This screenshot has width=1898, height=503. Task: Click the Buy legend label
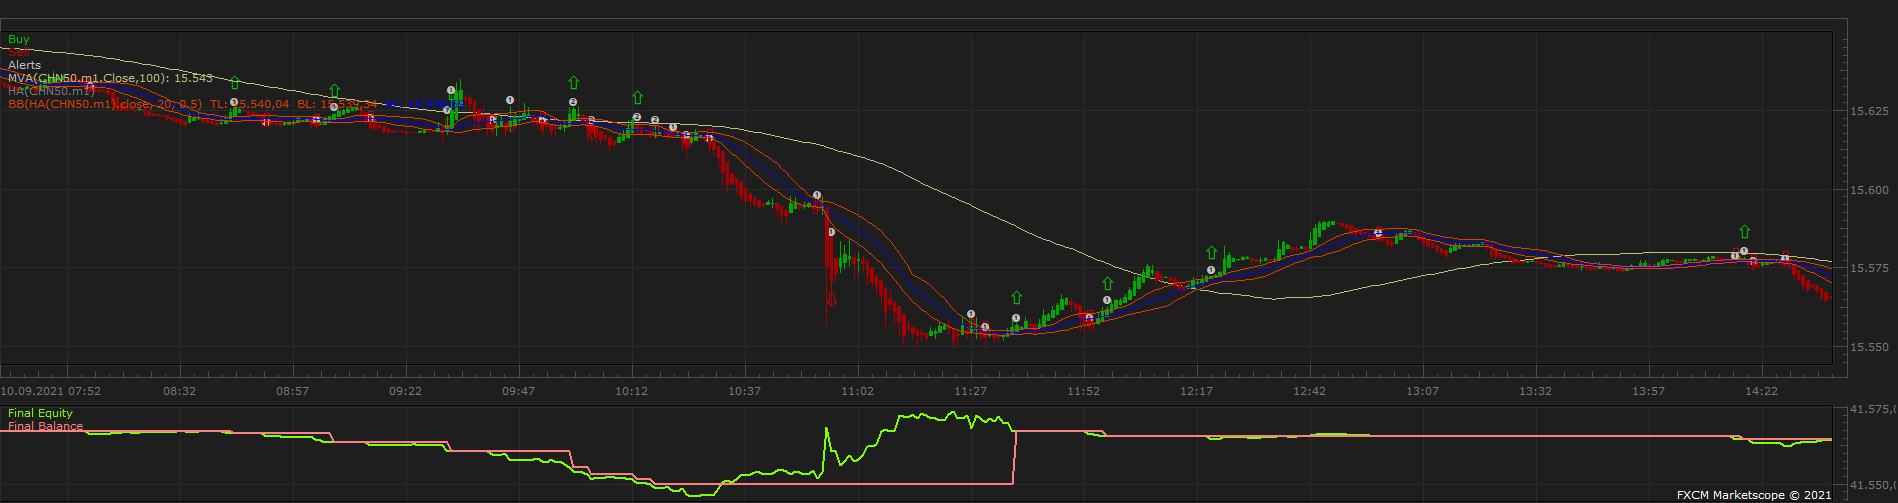tap(19, 39)
